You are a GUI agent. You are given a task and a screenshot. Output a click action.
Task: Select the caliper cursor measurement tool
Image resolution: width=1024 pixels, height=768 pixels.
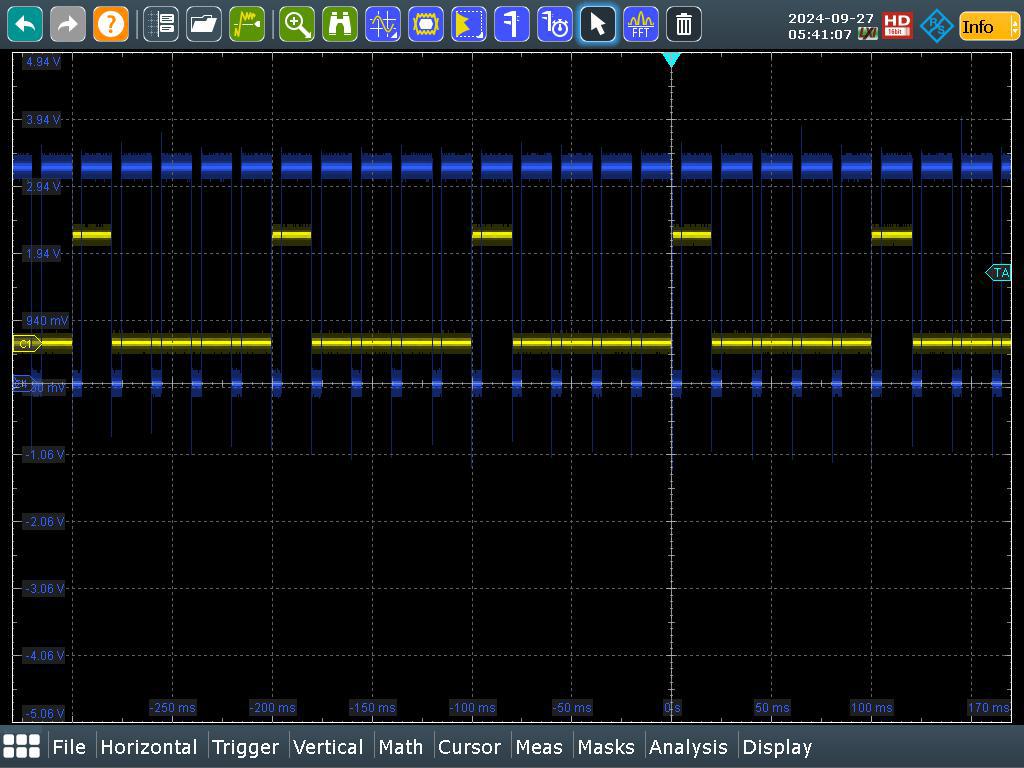click(x=512, y=24)
